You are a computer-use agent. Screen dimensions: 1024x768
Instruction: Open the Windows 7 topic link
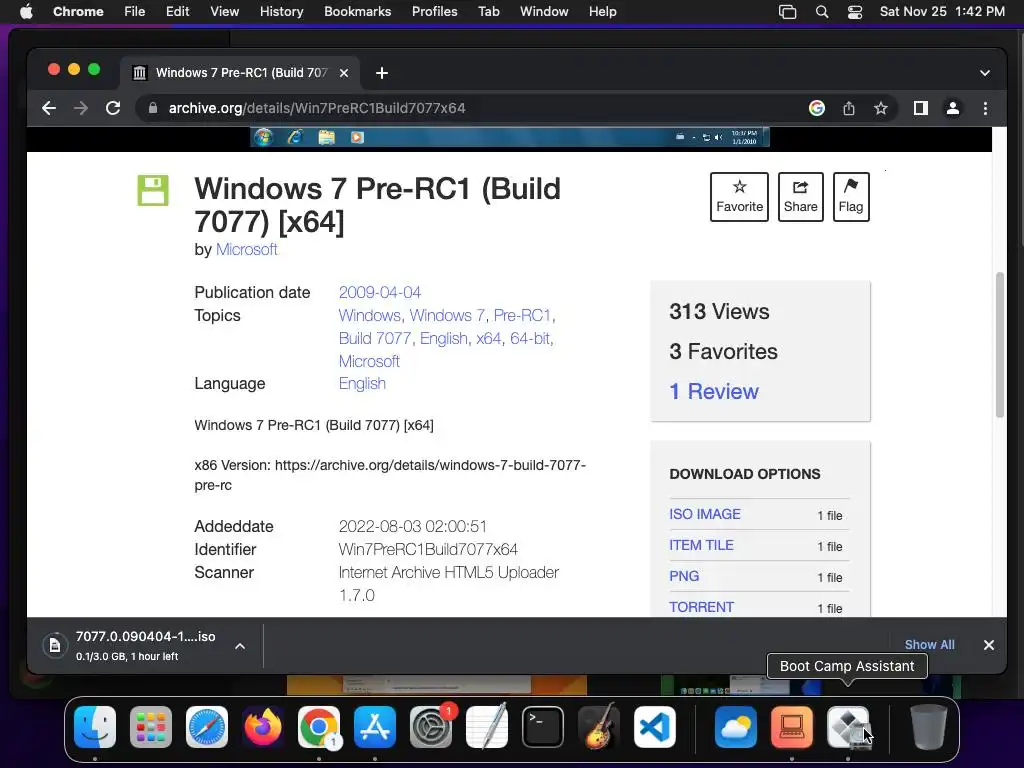click(x=447, y=315)
